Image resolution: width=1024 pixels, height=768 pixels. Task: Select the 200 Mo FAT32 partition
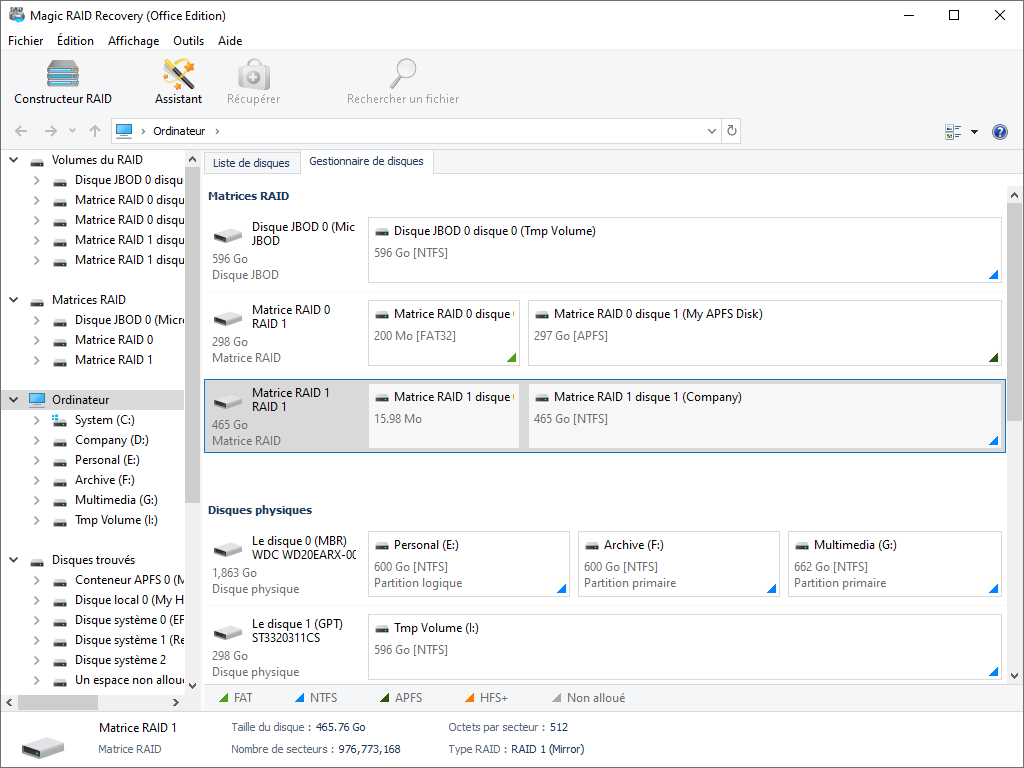coord(443,332)
